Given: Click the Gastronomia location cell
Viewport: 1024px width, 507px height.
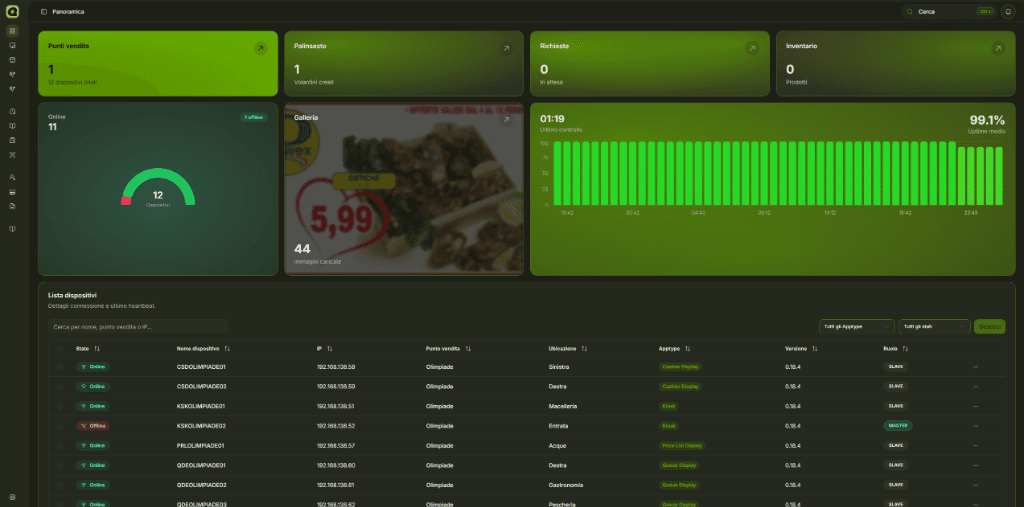Looking at the screenshot, I should pos(566,485).
